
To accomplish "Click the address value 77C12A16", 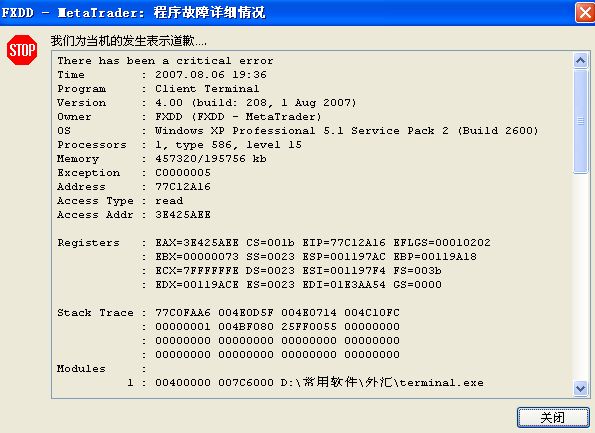I will point(183,187).
